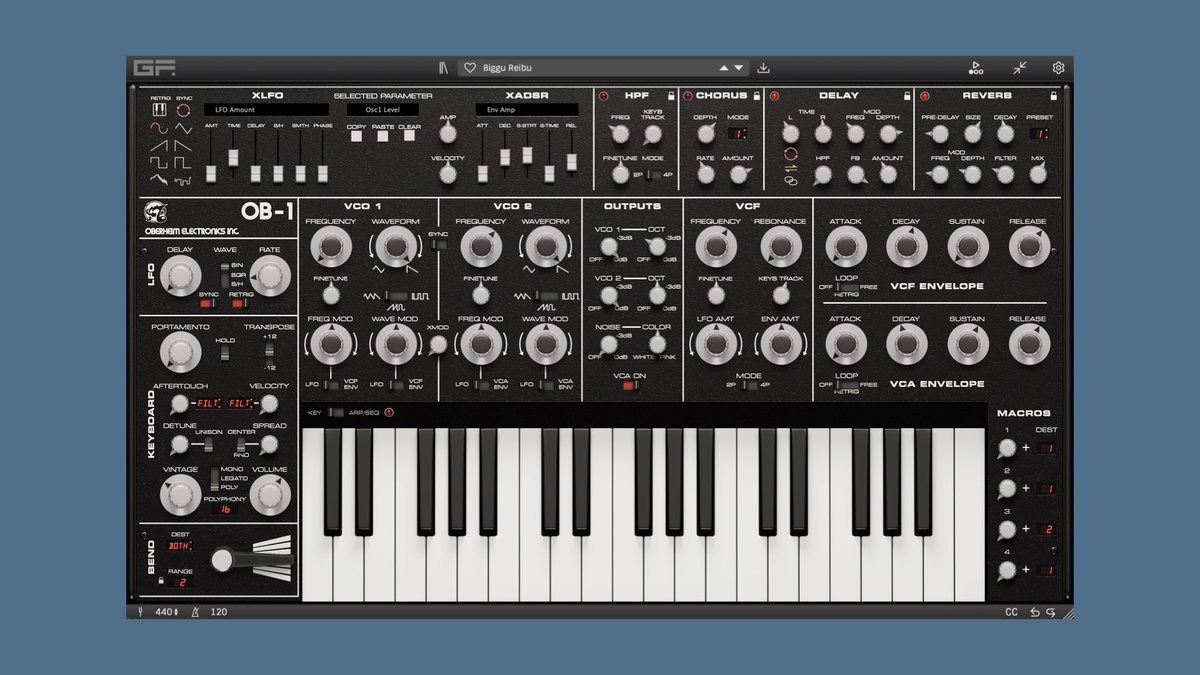Click the Biggu Reibu preset name
Screen dimensions: 1200x675
508,69
